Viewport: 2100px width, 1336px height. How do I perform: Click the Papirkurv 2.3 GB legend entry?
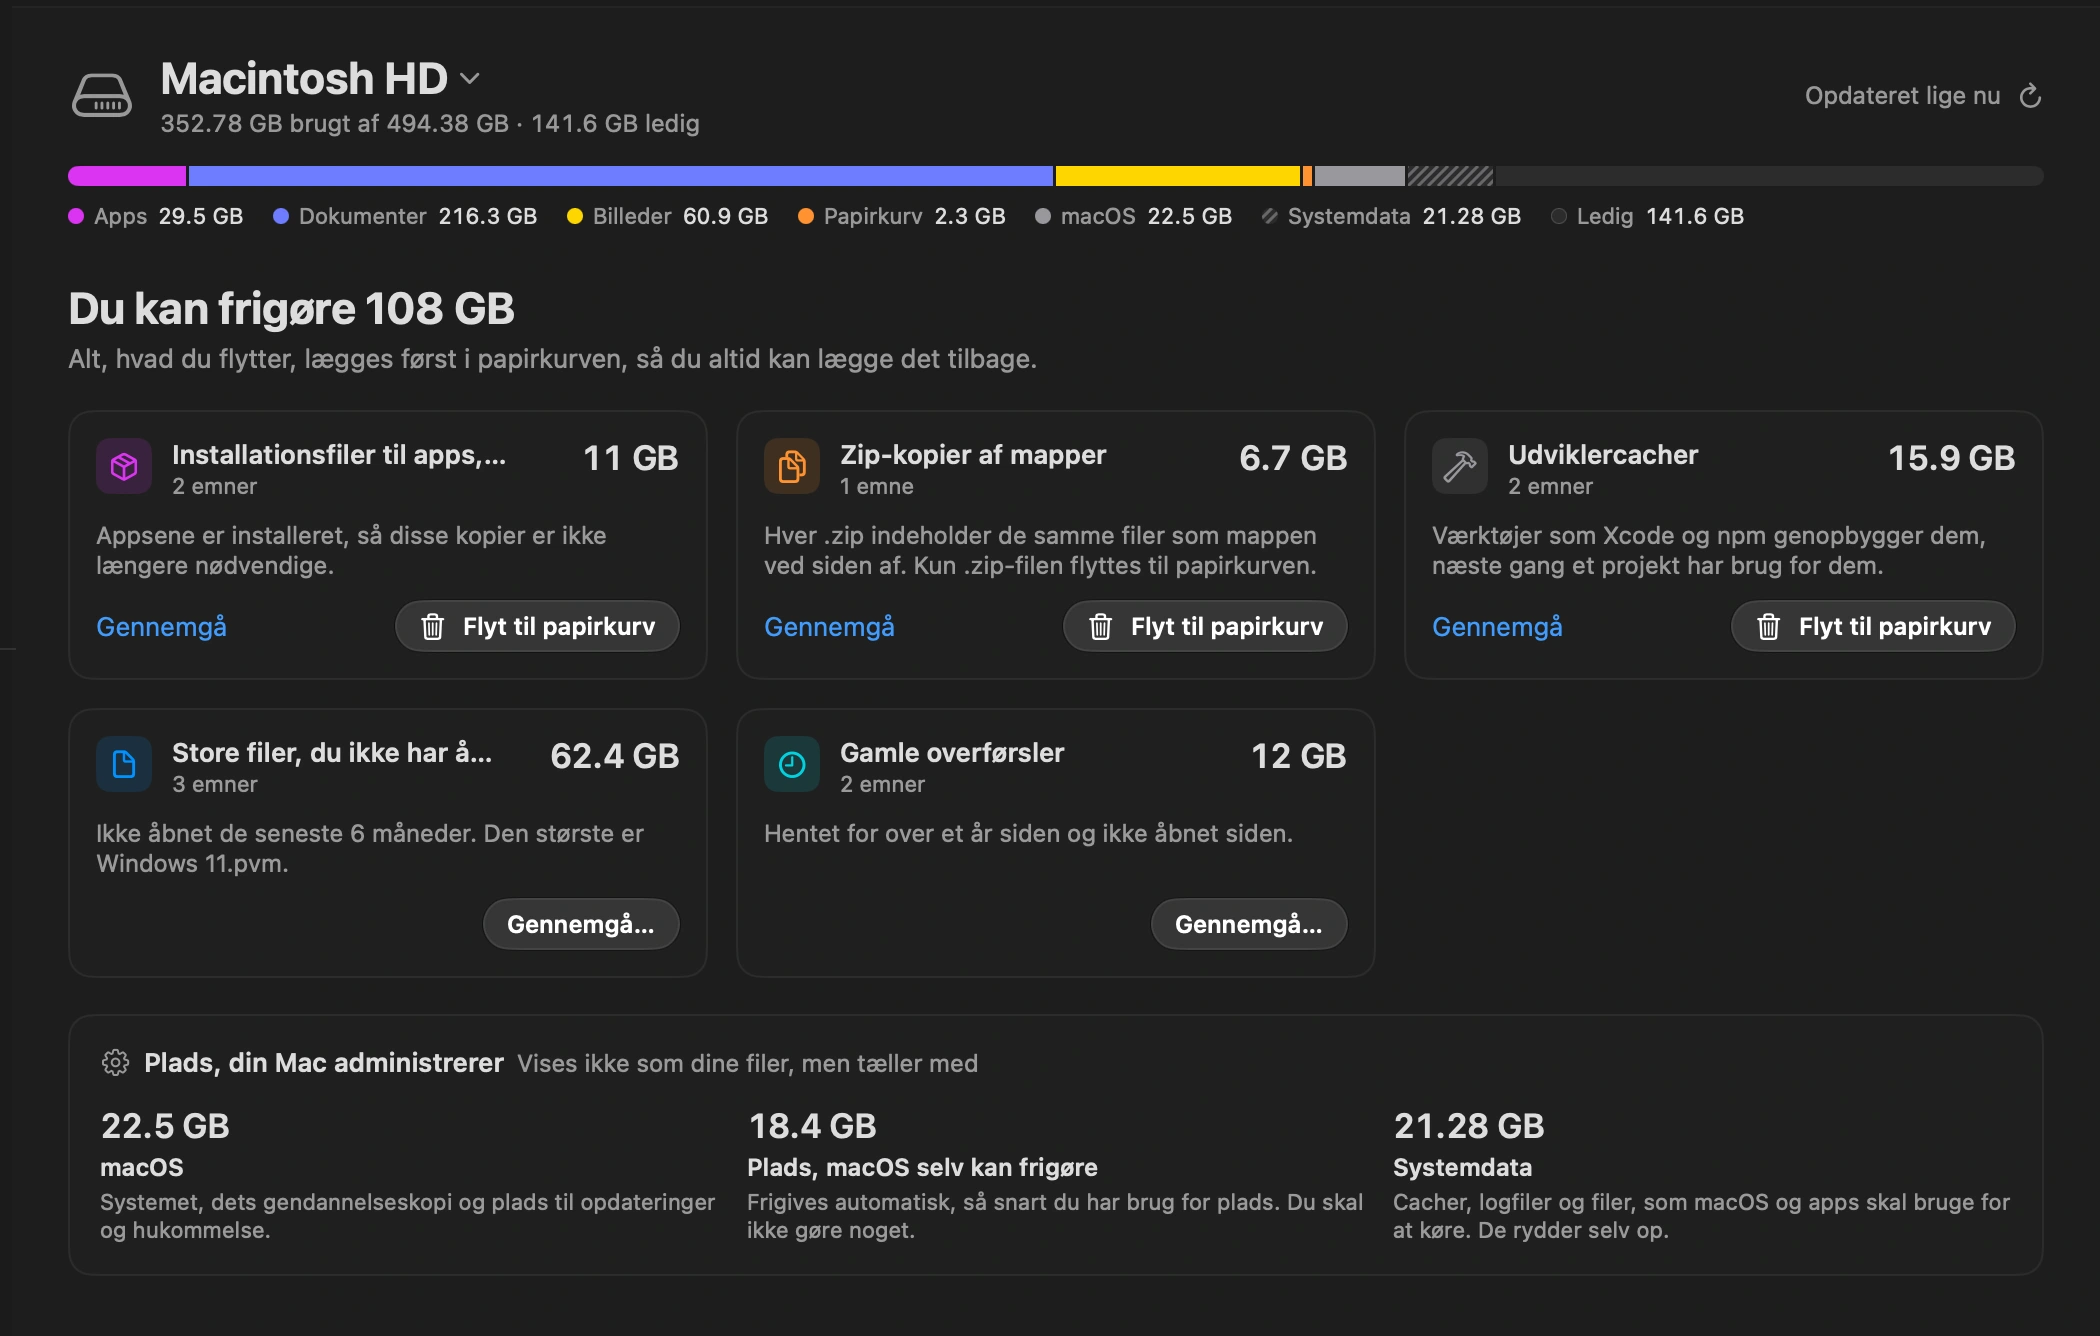901,216
